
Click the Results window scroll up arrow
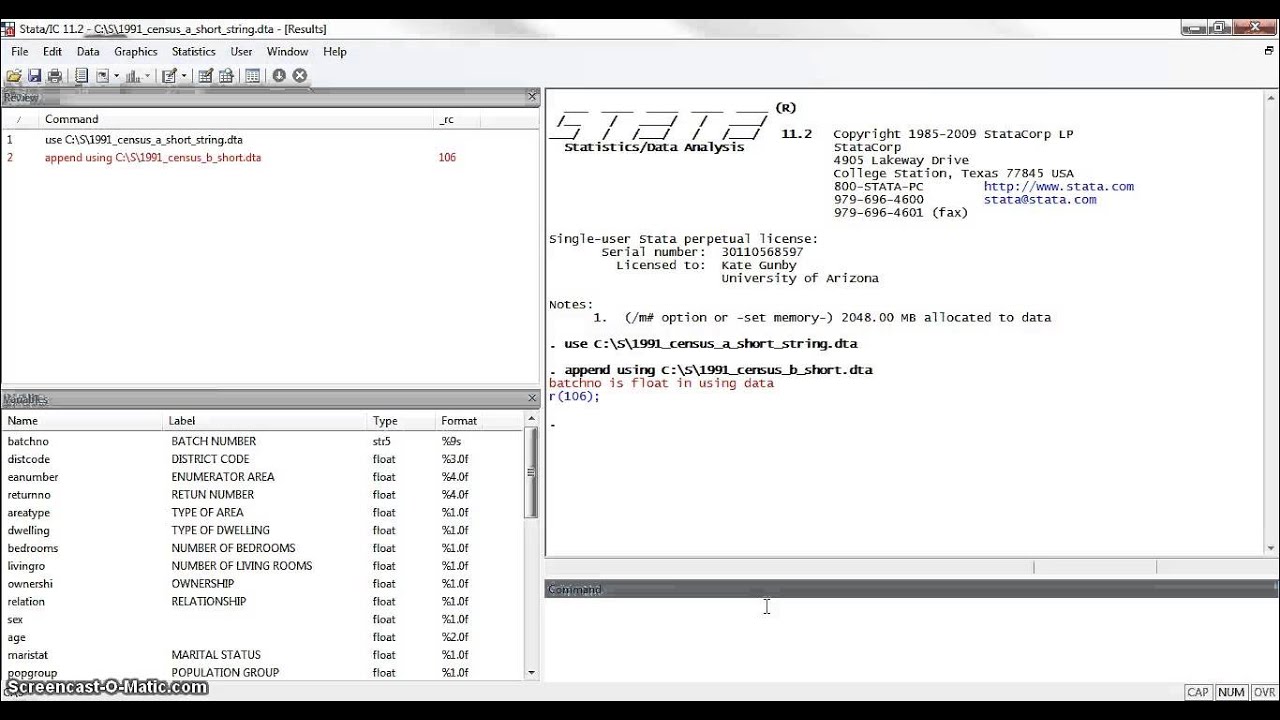[1272, 96]
